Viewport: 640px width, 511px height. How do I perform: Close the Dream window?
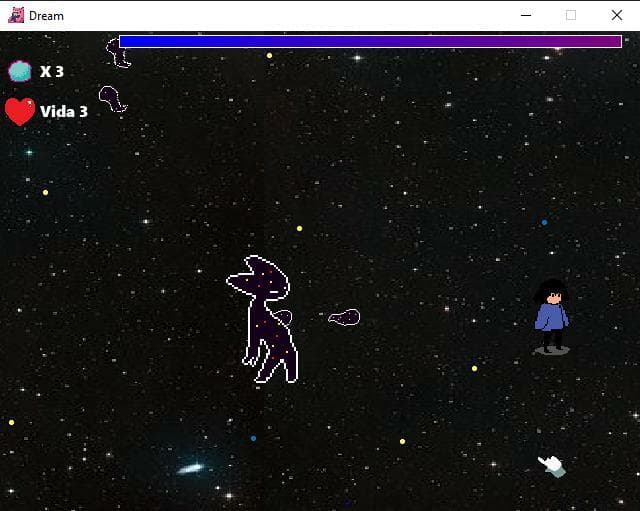[x=617, y=16]
